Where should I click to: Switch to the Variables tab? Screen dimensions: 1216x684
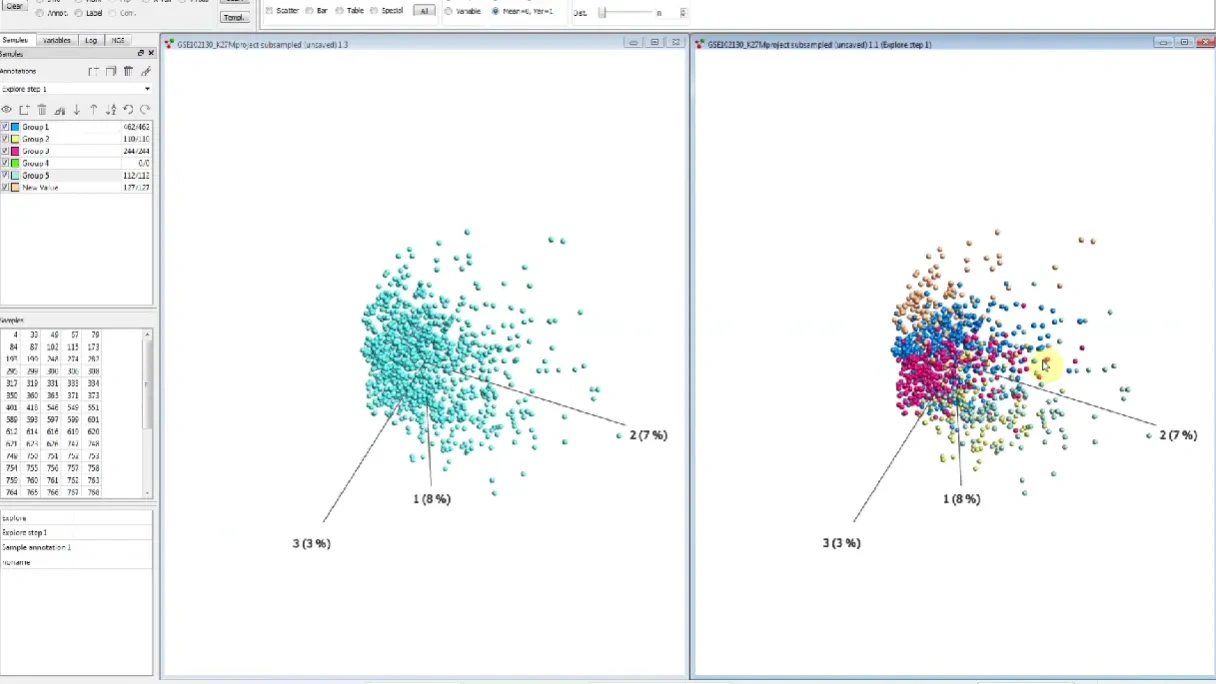click(56, 40)
